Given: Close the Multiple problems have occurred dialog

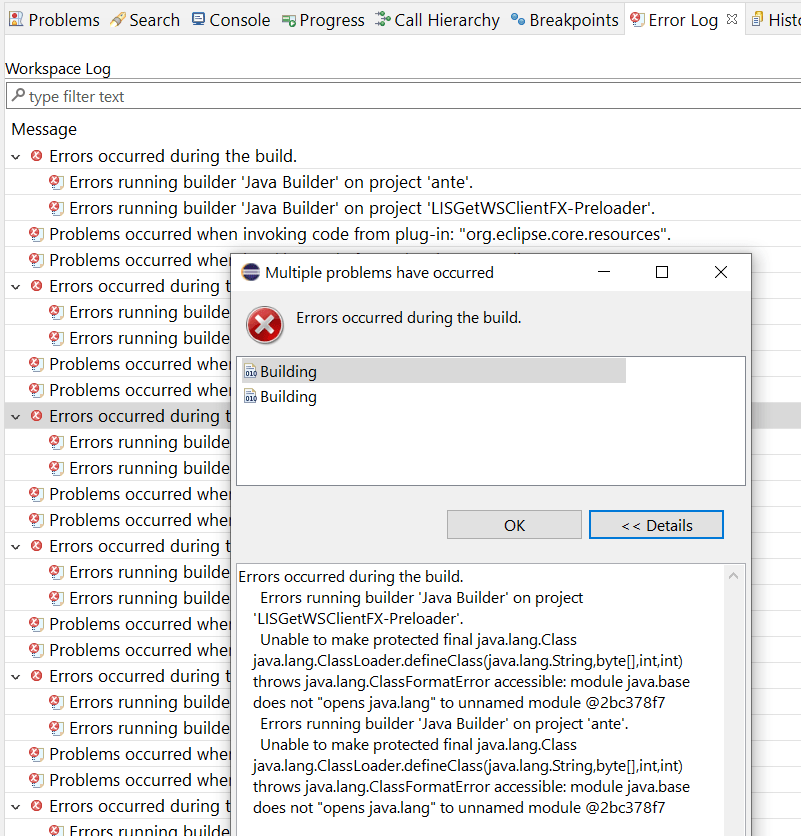Looking at the screenshot, I should tap(721, 272).
